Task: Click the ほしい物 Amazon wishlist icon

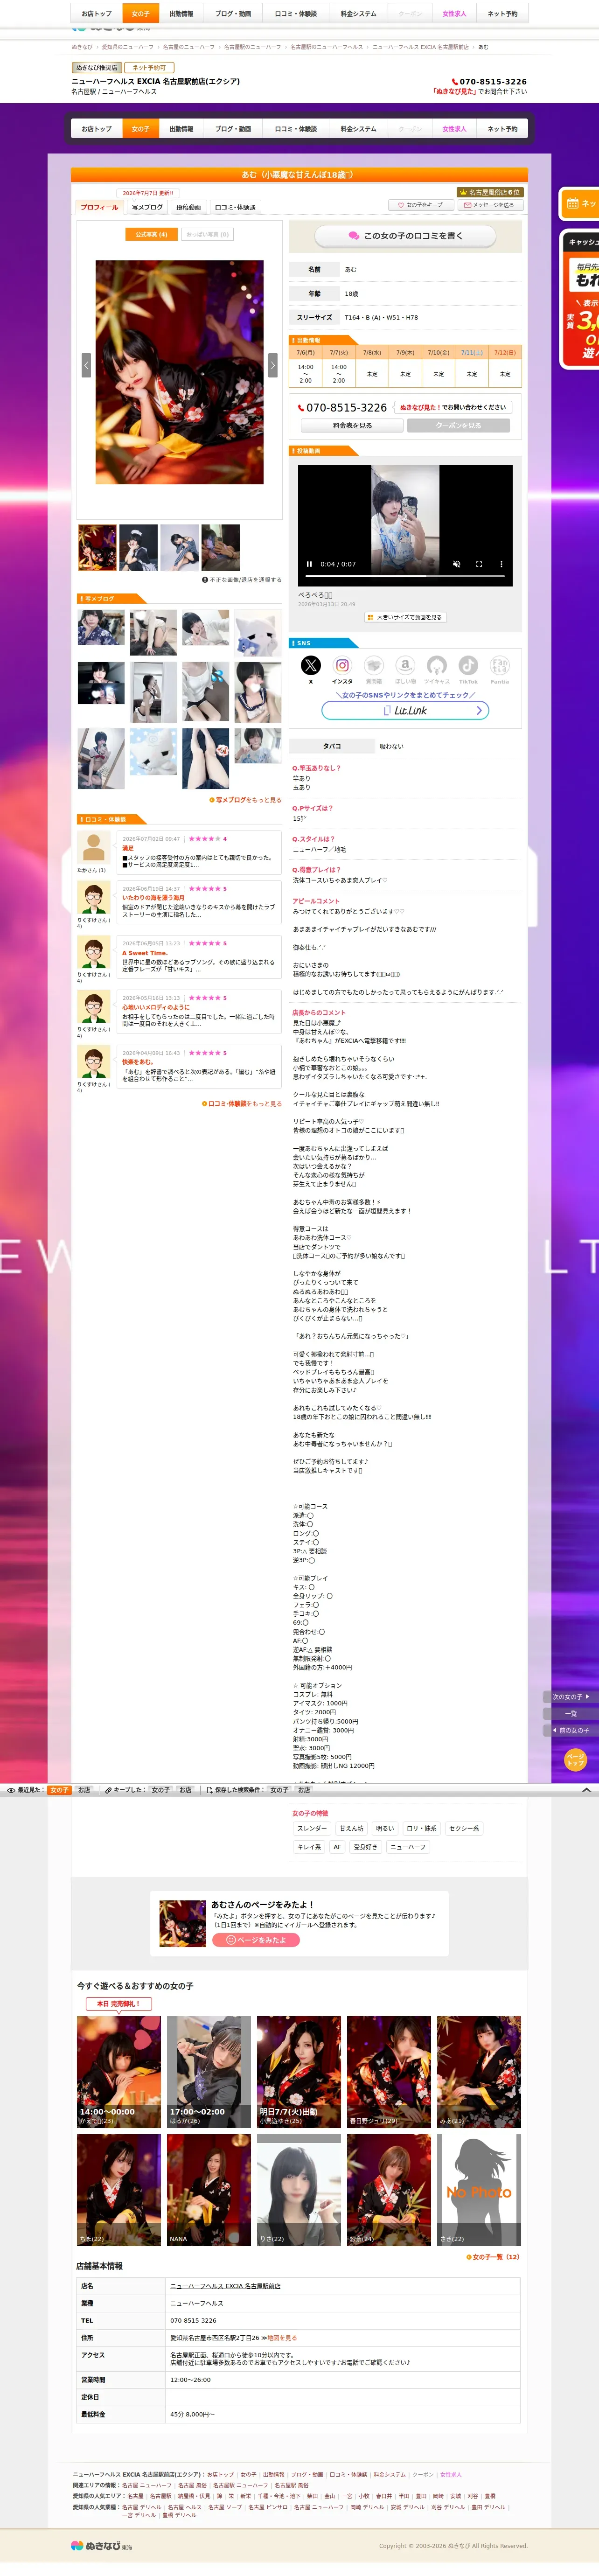Action: pos(405,665)
